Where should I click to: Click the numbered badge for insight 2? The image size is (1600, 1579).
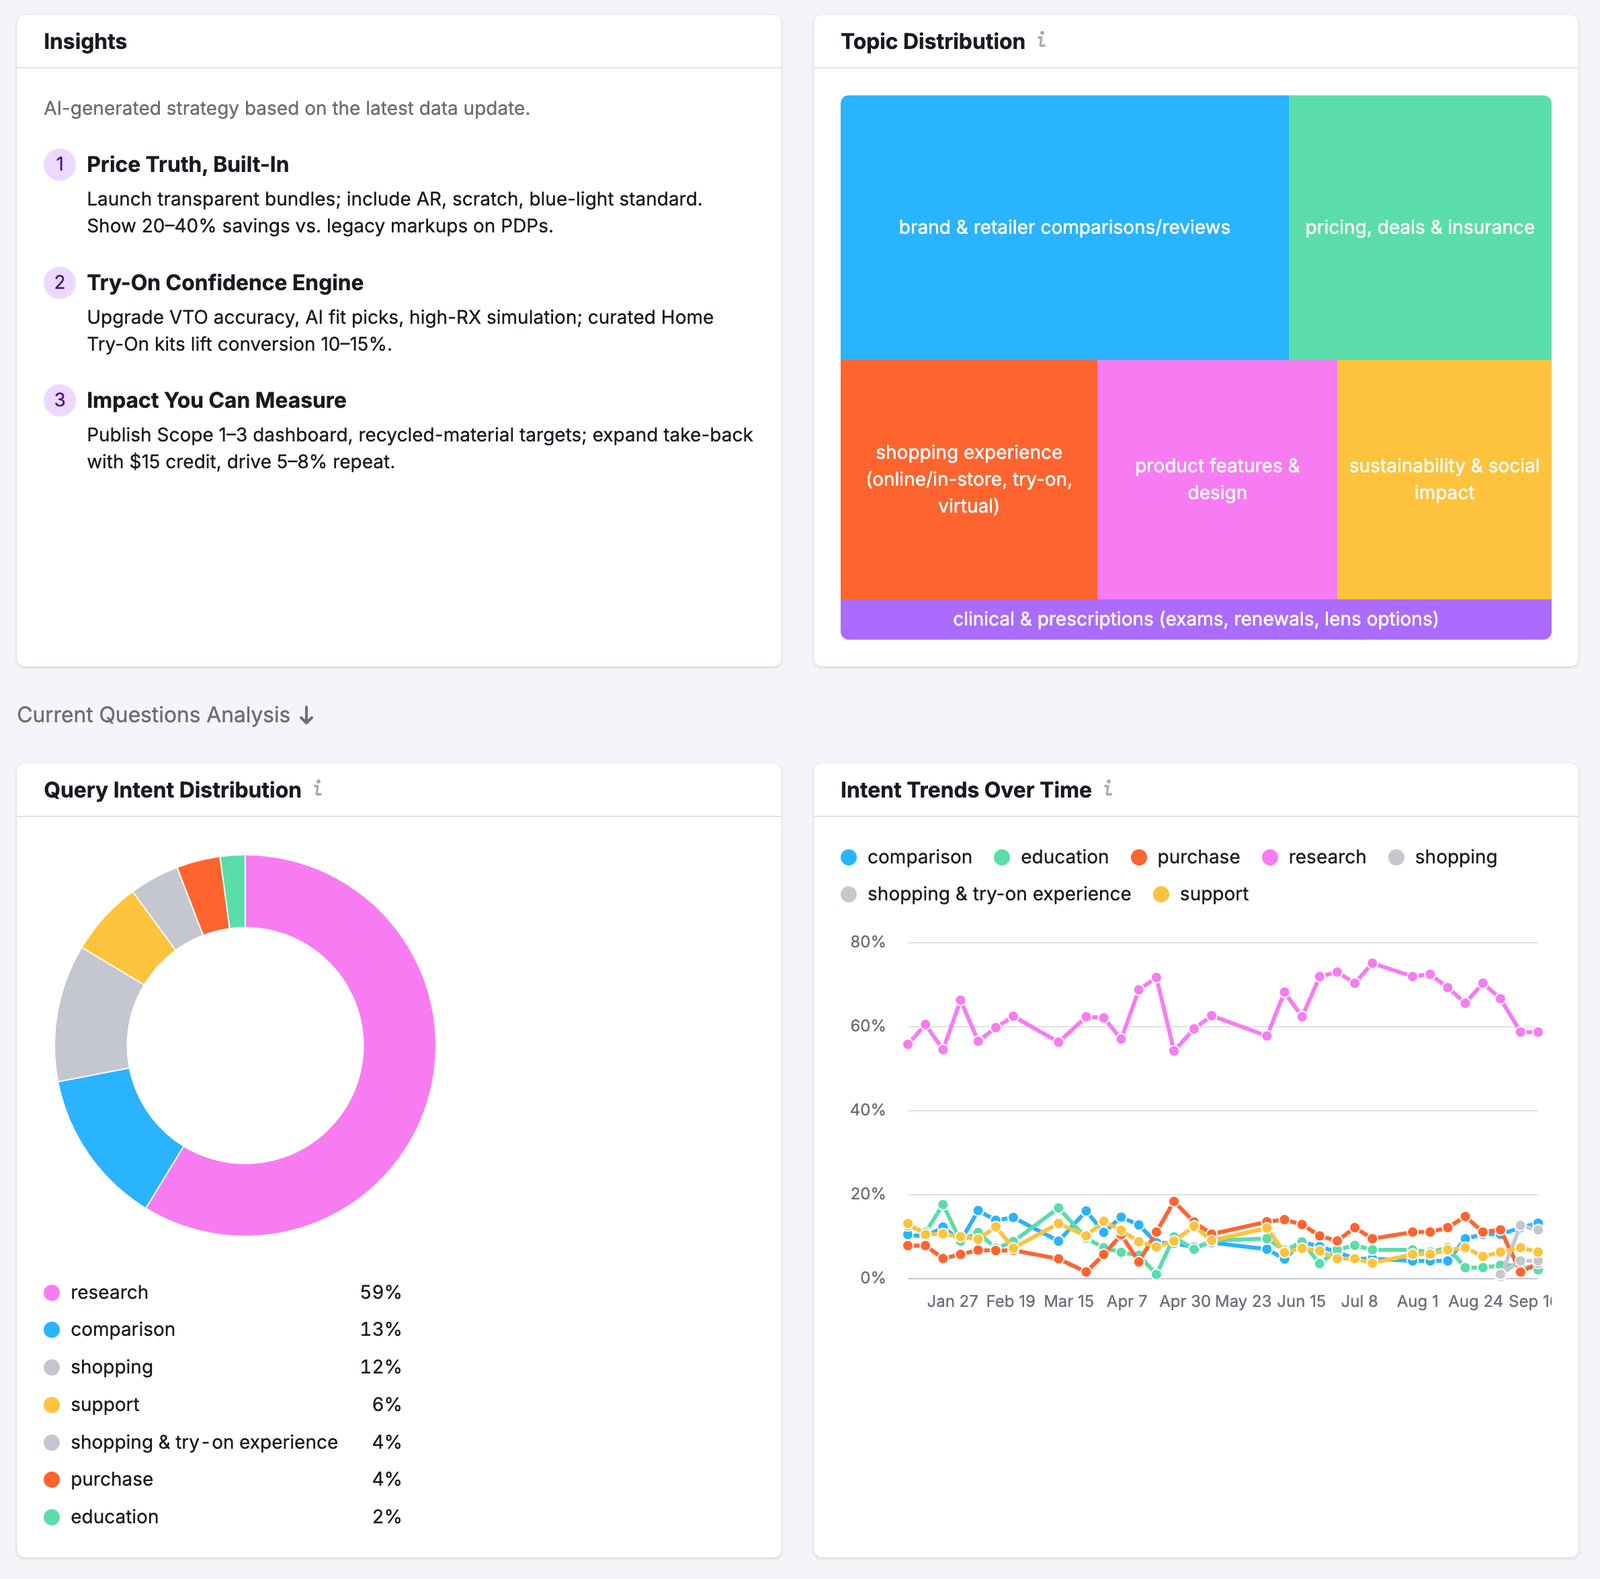pos(59,282)
